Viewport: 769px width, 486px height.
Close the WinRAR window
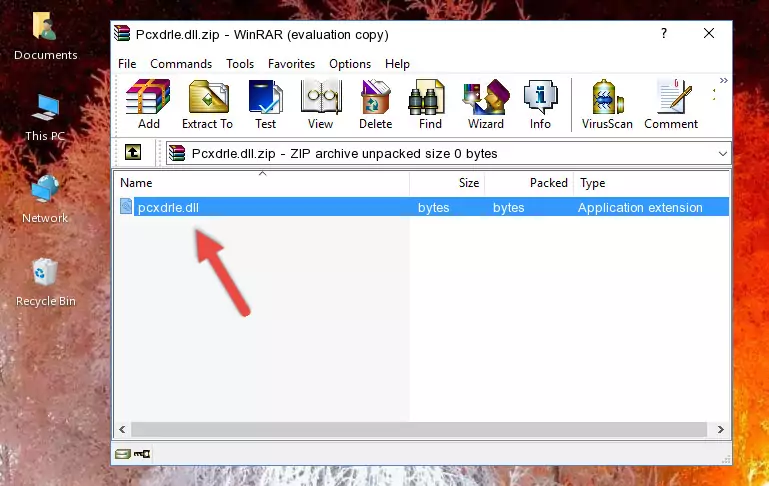(709, 33)
